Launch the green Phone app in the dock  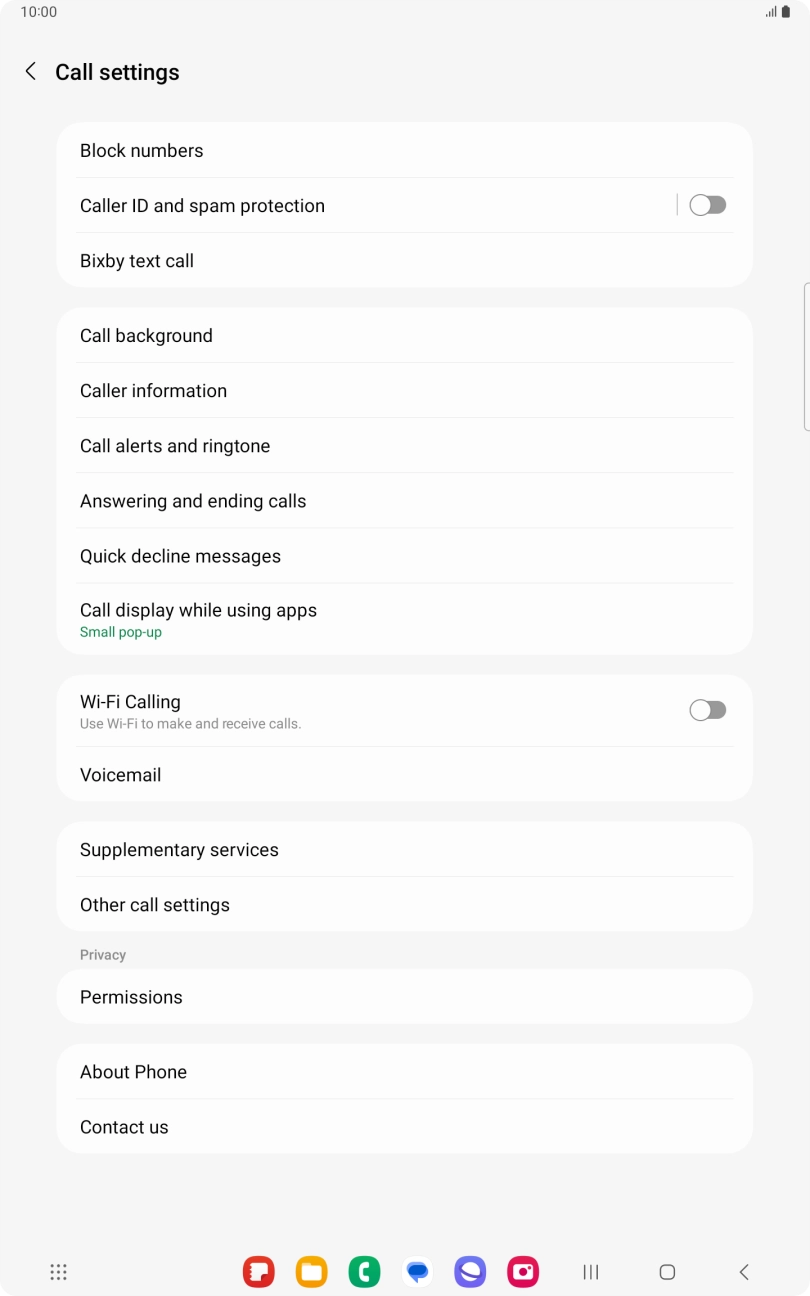click(365, 1272)
